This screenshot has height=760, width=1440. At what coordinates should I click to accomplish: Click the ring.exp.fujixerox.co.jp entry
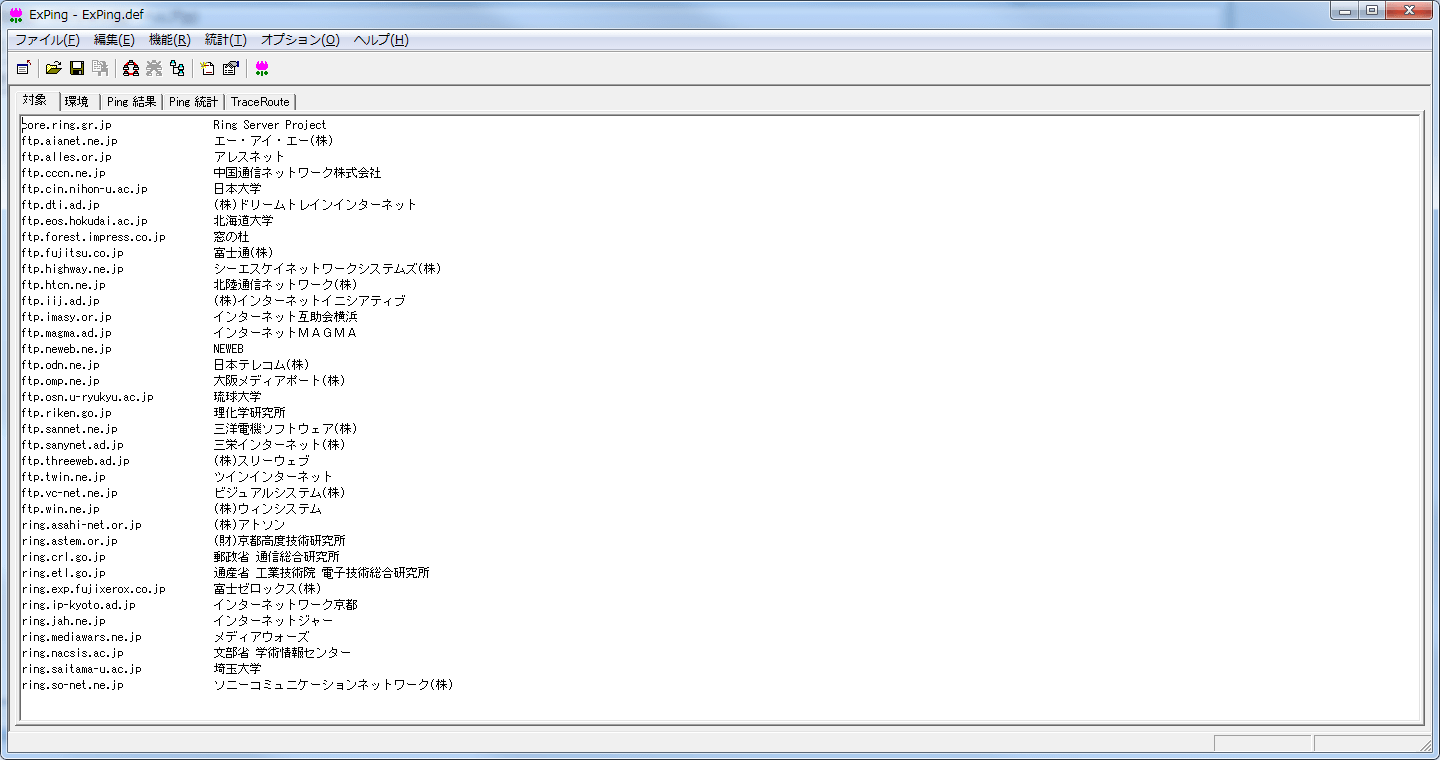coord(94,589)
